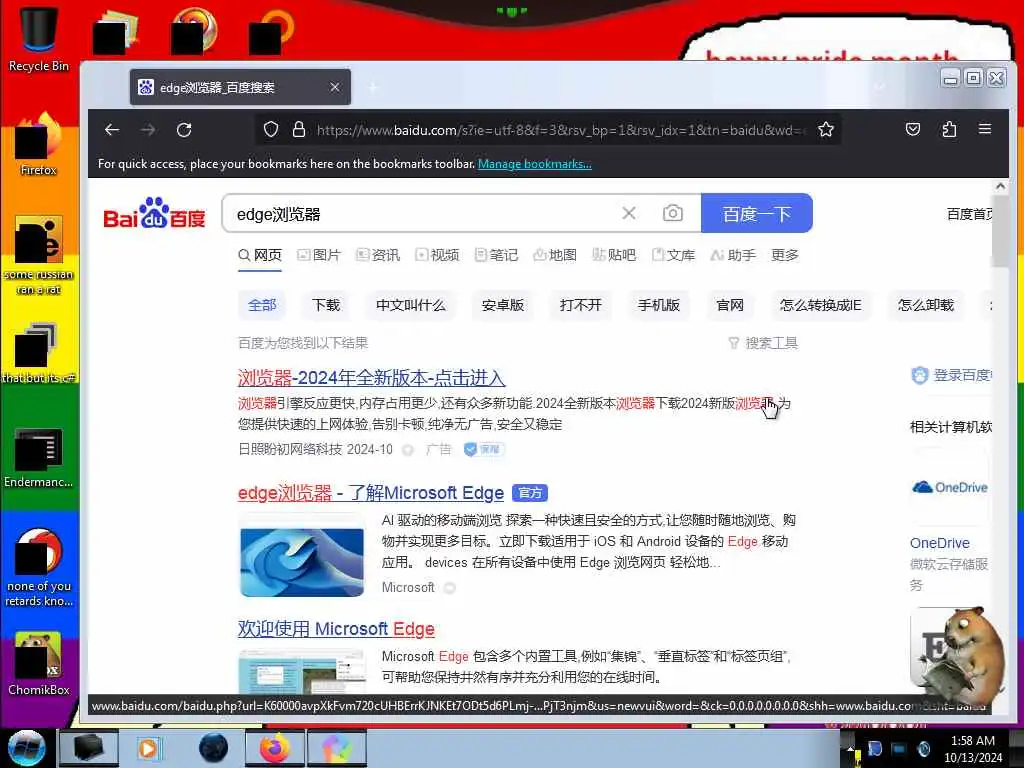This screenshot has width=1024, height=768.
Task: Open a new tab with plus button
Action: (x=373, y=87)
